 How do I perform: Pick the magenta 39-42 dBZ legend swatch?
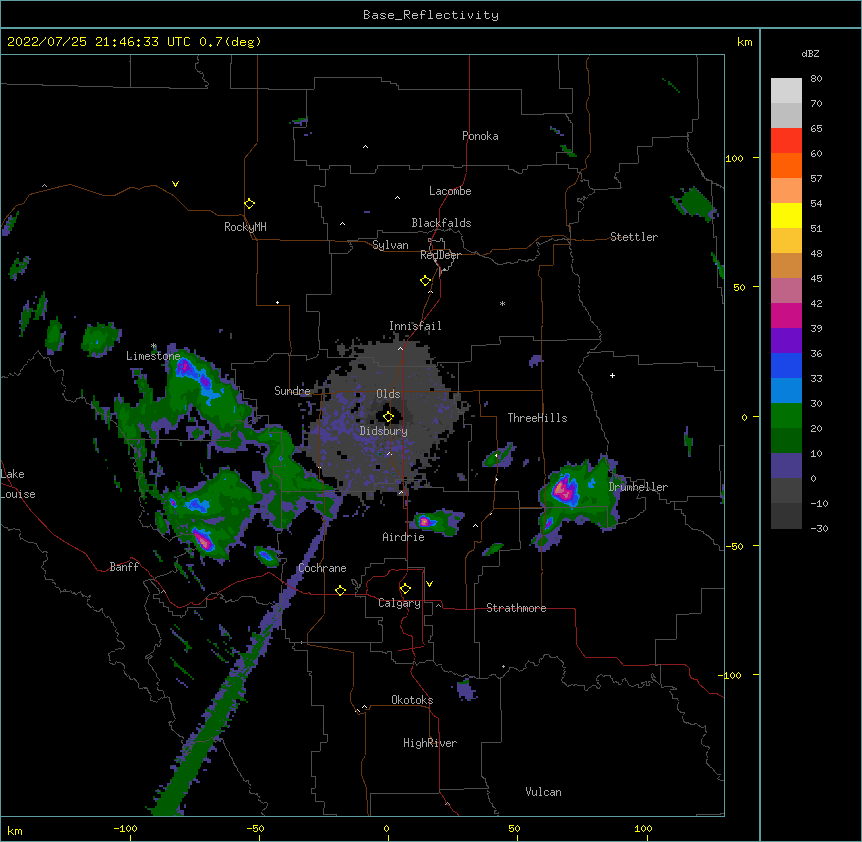click(x=786, y=315)
